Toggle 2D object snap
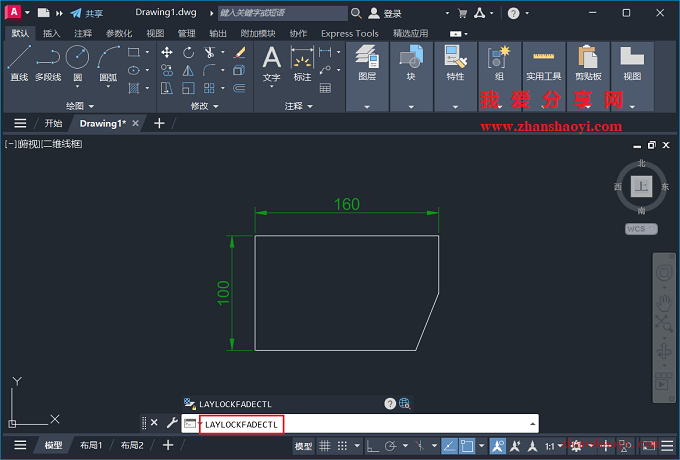This screenshot has height=460, width=680. (x=467, y=445)
